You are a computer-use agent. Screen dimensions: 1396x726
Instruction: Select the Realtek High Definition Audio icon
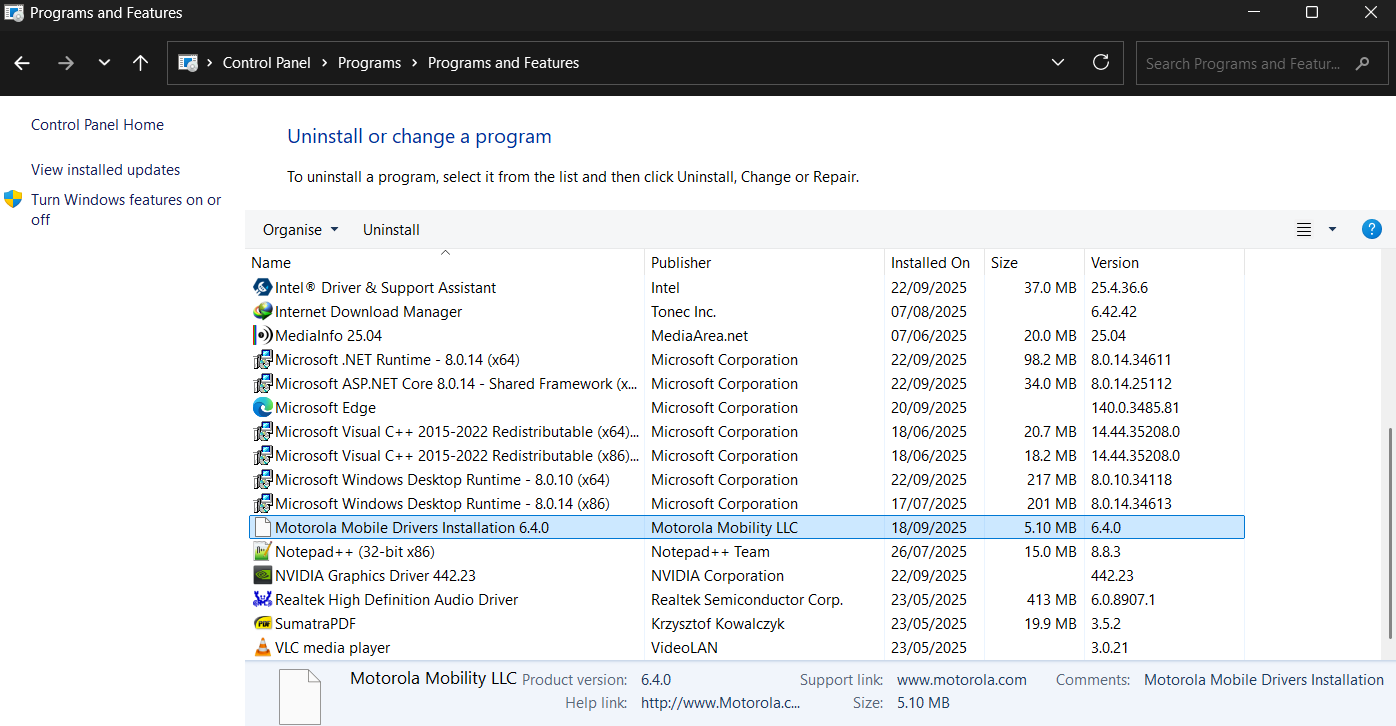click(261, 599)
